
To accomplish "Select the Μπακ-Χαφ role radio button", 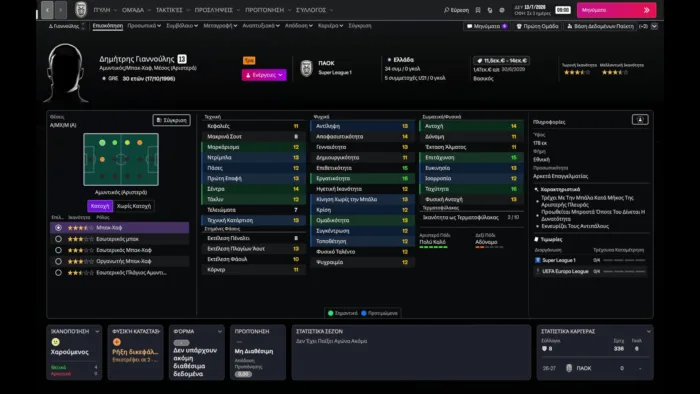I will [x=58, y=228].
